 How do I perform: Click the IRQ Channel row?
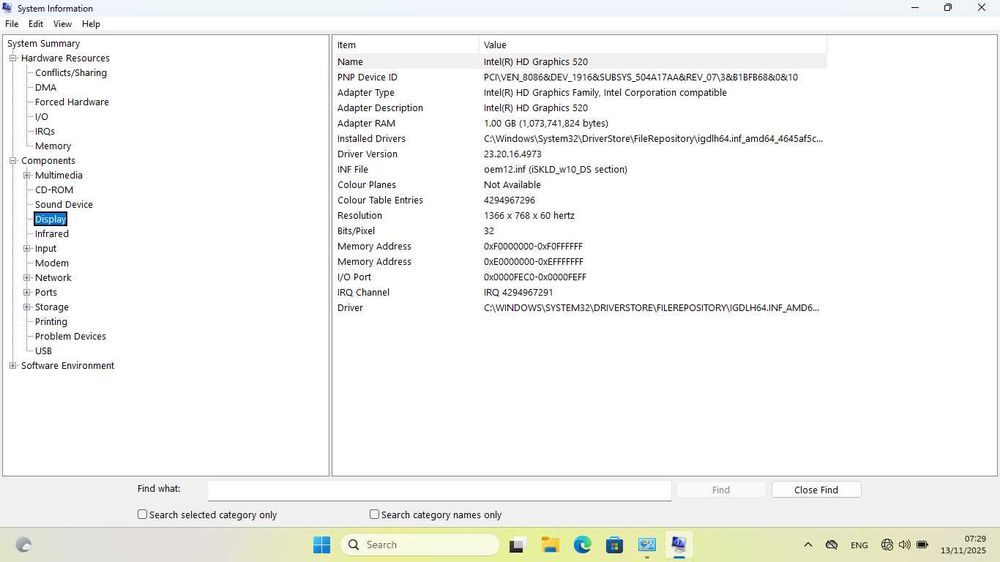click(x=580, y=292)
